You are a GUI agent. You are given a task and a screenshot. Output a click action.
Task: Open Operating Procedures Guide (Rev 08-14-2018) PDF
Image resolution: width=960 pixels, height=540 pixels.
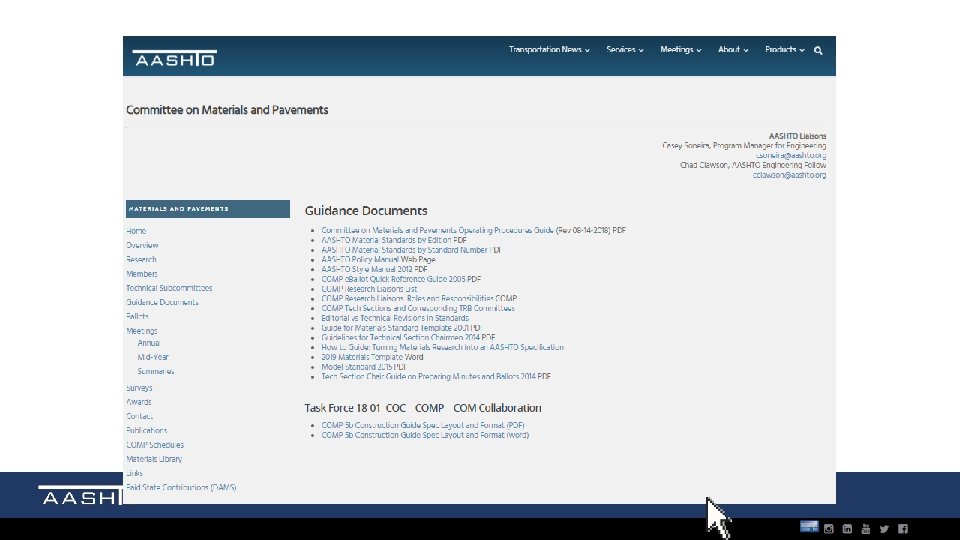coord(473,230)
